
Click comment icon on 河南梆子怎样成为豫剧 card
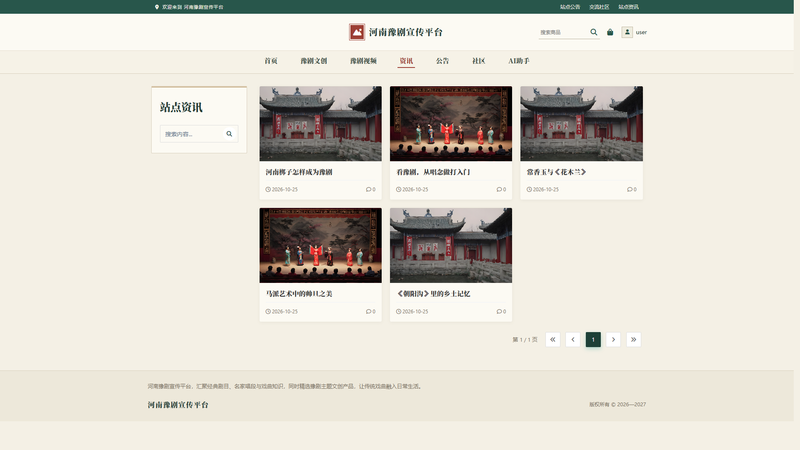pyautogui.click(x=368, y=189)
